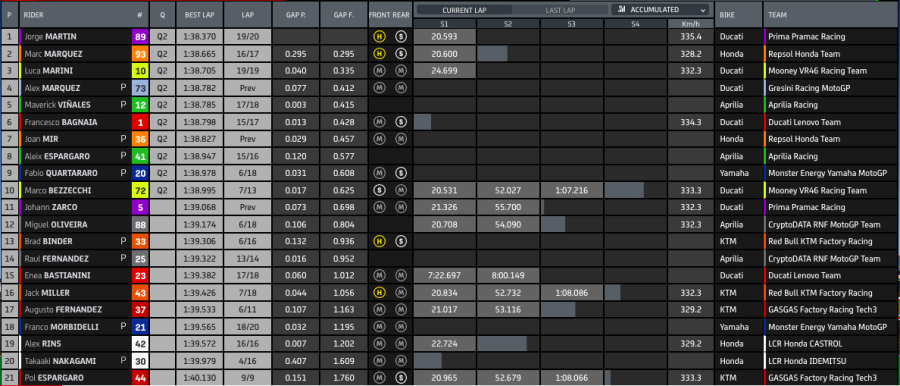Click Marc Marquez's rear tyre S icon

click(x=401, y=53)
